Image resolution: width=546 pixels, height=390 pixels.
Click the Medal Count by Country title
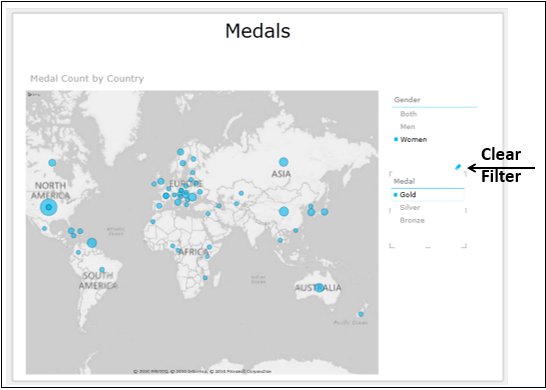pos(87,78)
